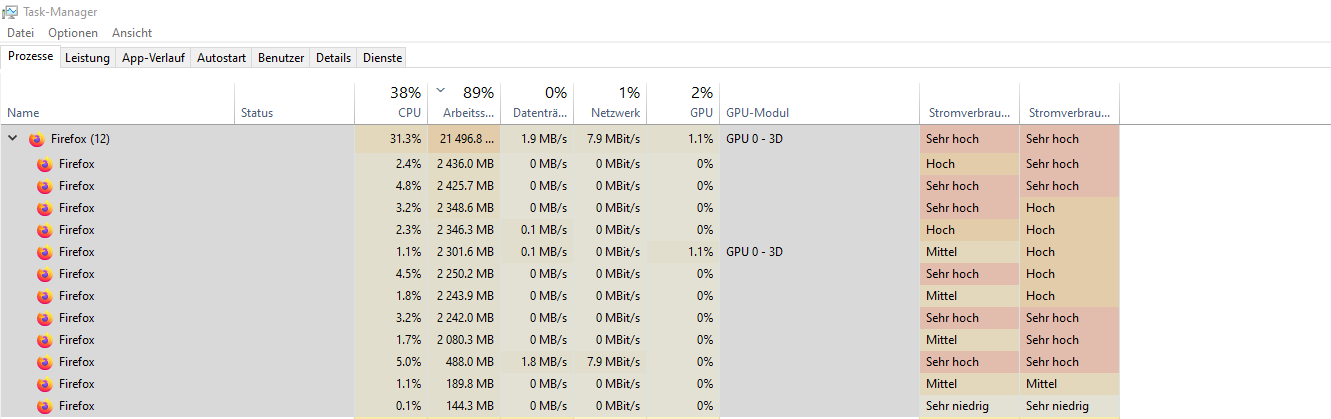Open the Datei menu
This screenshot has height=419, width=1331.
[20, 33]
